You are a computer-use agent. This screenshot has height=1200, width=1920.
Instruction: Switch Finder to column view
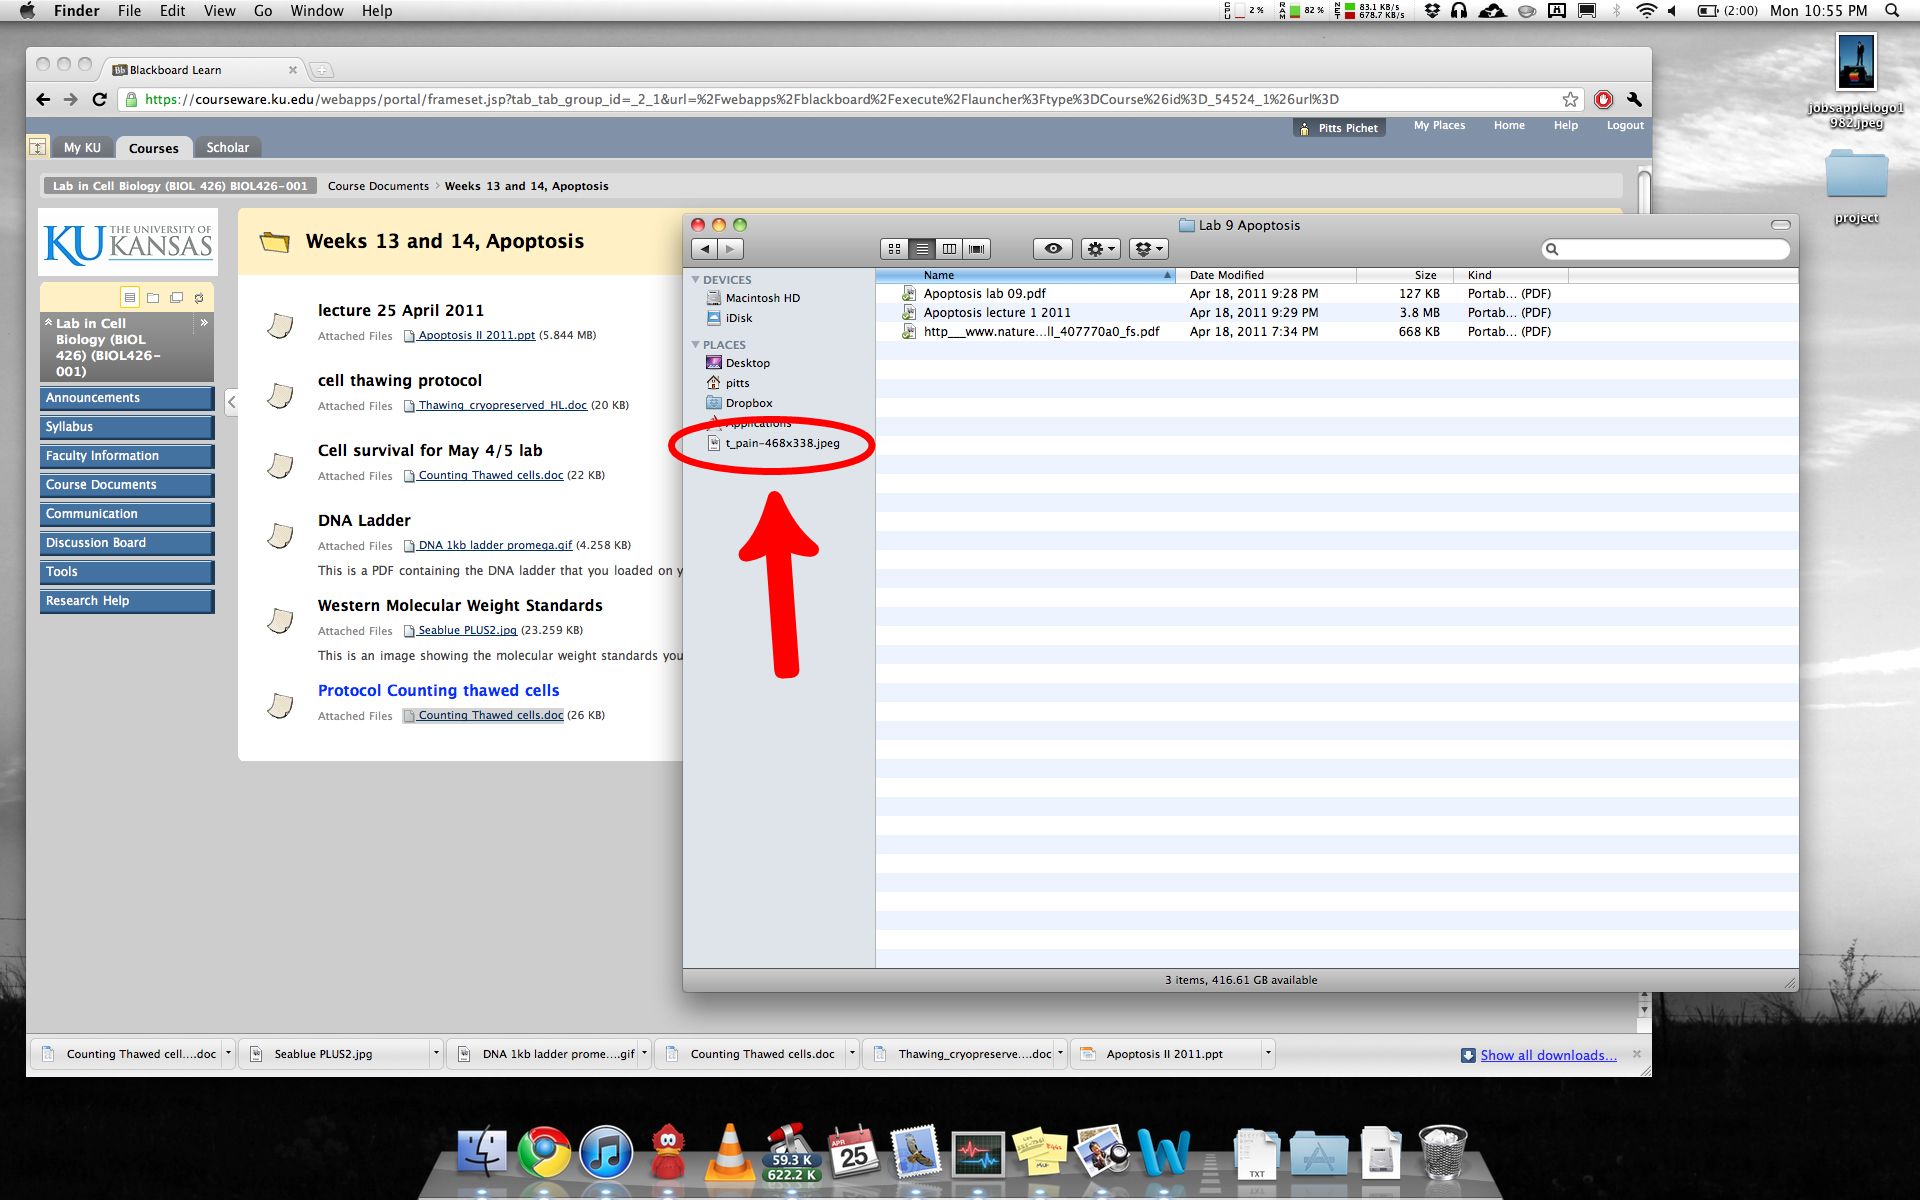pos(949,249)
